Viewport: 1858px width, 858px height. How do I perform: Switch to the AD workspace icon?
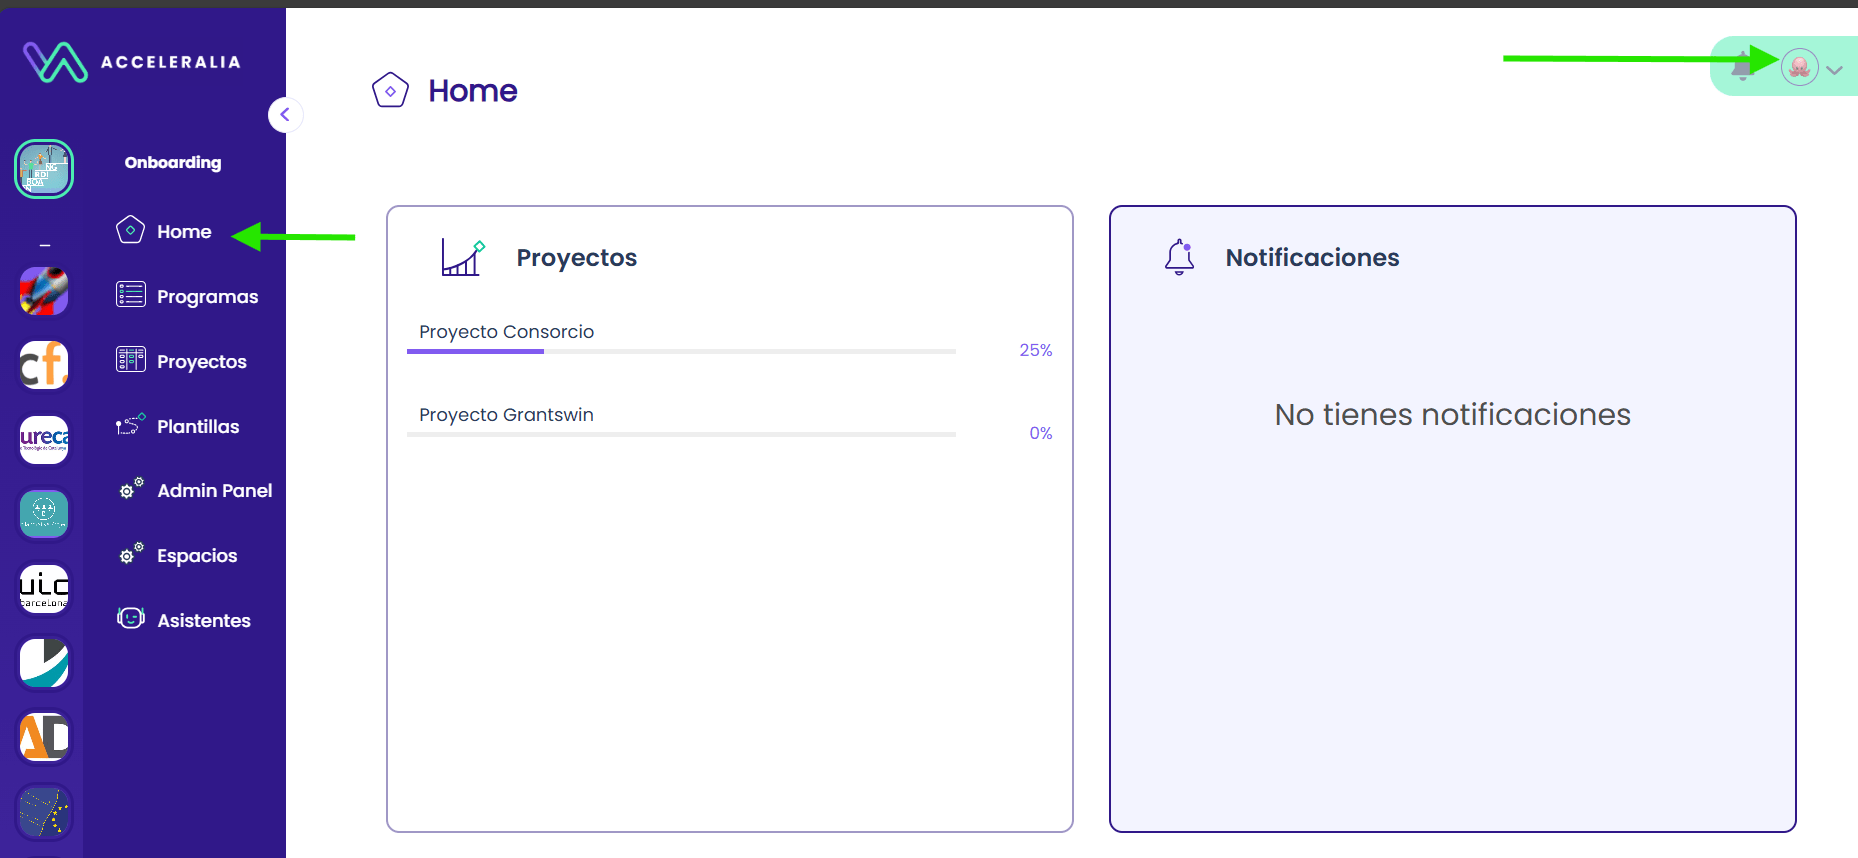(x=44, y=738)
